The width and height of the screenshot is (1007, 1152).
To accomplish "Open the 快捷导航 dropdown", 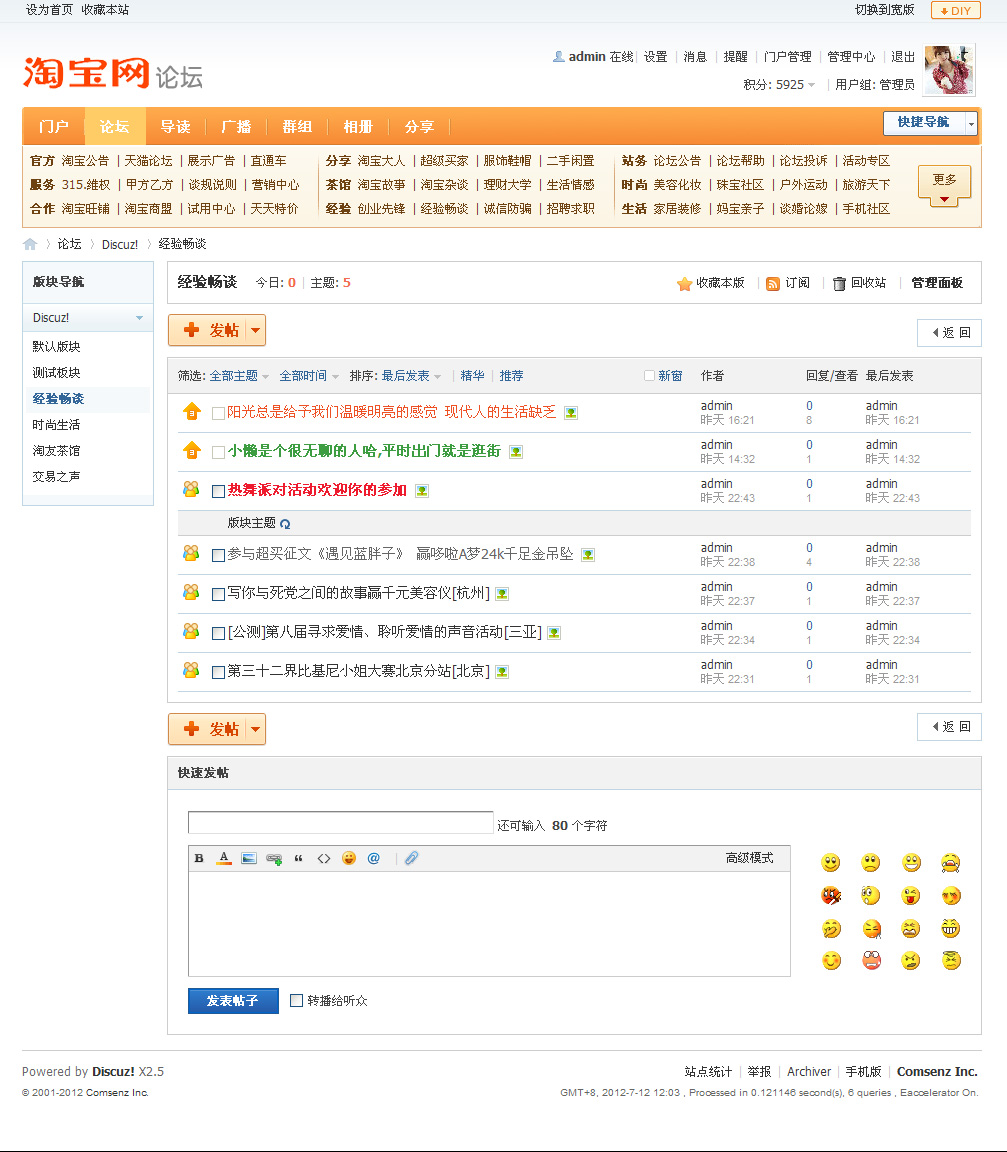I will click(x=931, y=123).
